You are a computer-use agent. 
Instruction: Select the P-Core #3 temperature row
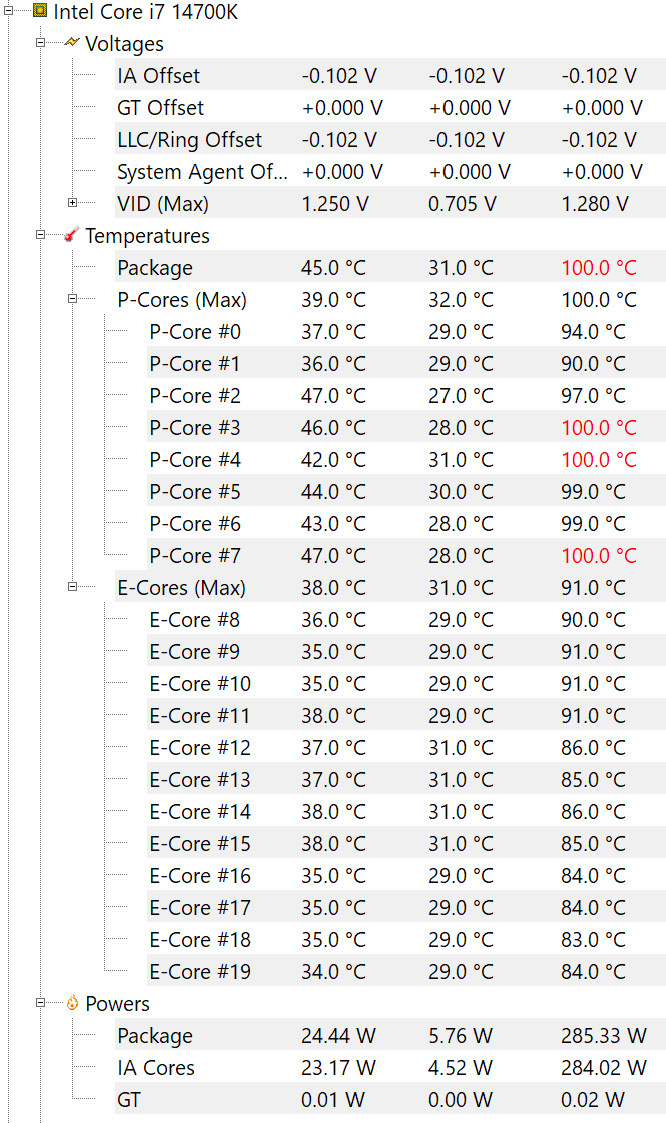(x=195, y=428)
